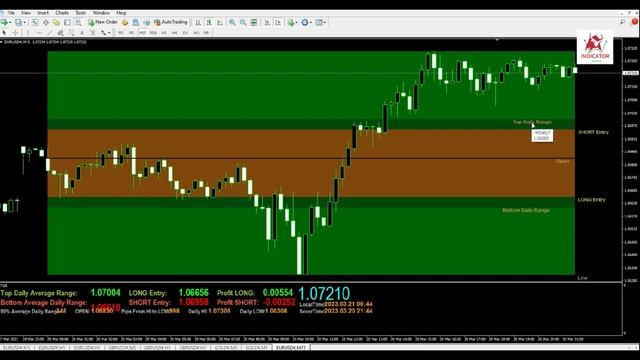This screenshot has width=640, height=360.
Task: Open the Charts menu
Action: click(62, 13)
